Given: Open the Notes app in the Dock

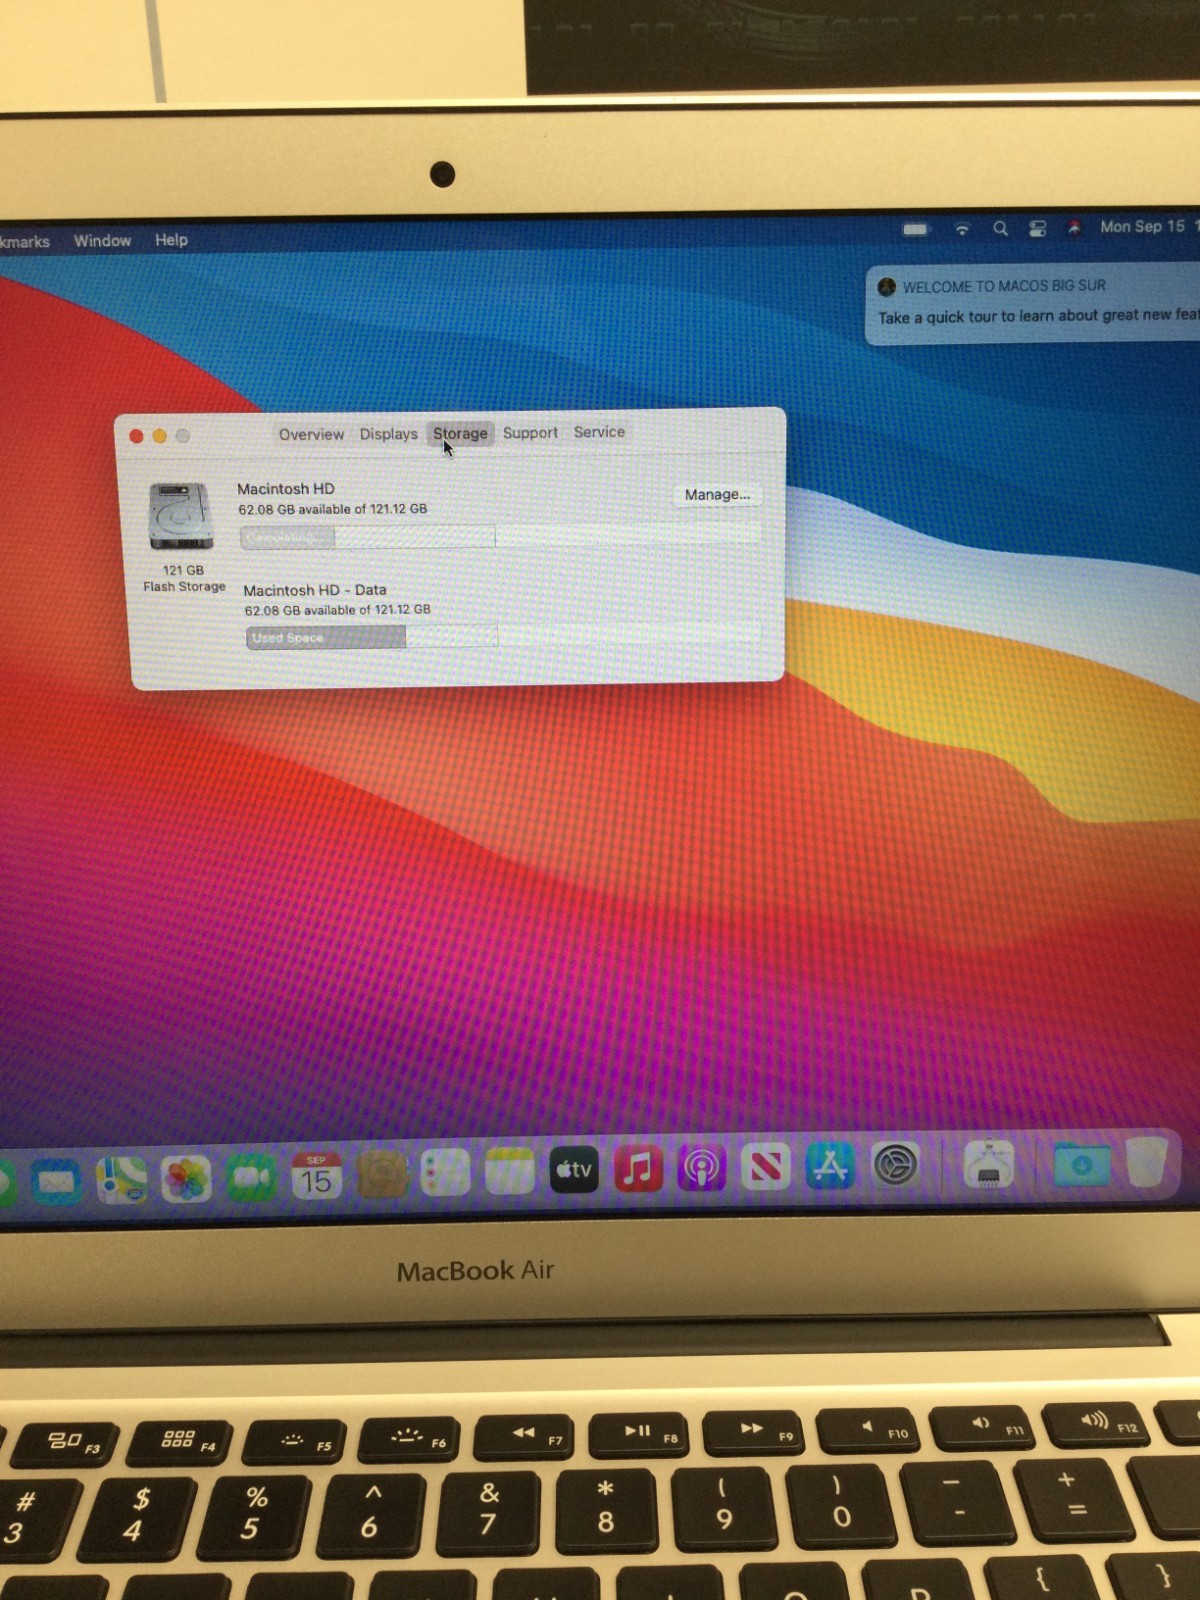Looking at the screenshot, I should (510, 1171).
